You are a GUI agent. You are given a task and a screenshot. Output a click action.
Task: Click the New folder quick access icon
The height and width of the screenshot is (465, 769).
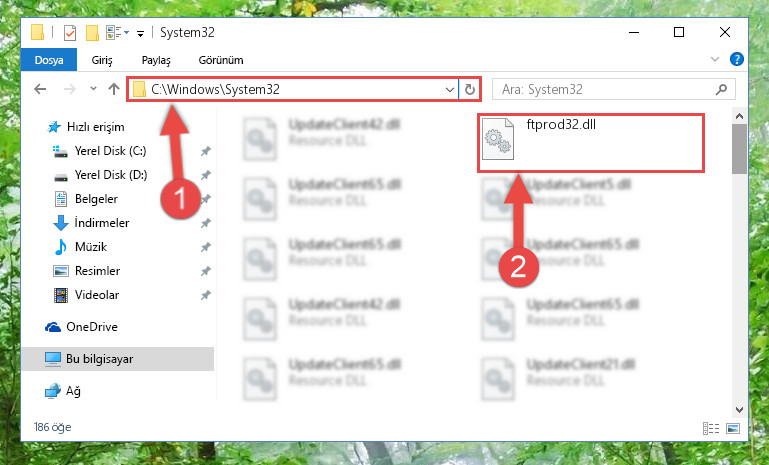coord(92,33)
